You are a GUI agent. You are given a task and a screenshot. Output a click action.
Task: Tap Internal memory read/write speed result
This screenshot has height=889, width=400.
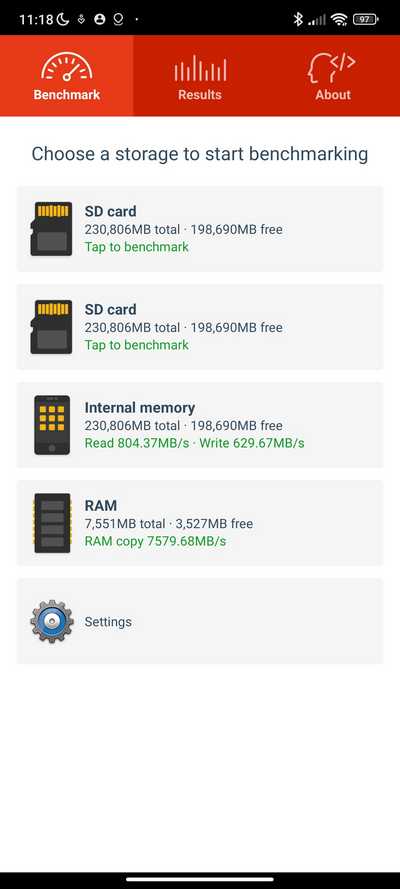pyautogui.click(x=194, y=443)
